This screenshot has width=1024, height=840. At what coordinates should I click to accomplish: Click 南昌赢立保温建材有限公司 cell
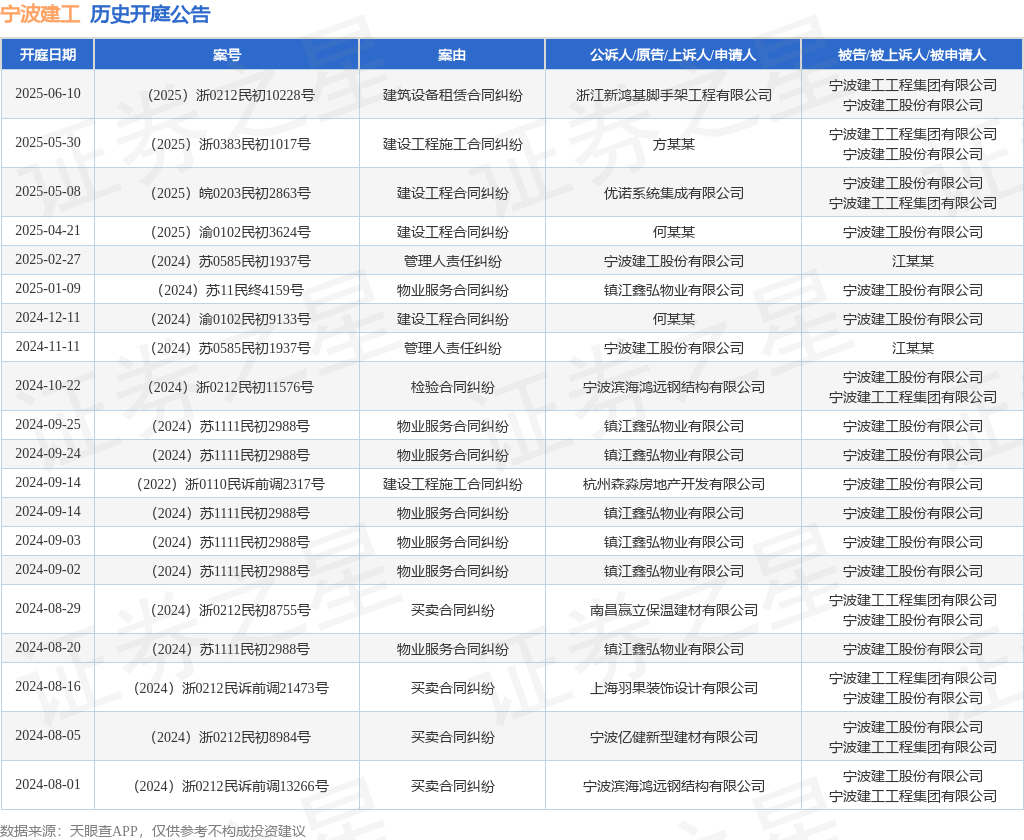coord(673,610)
